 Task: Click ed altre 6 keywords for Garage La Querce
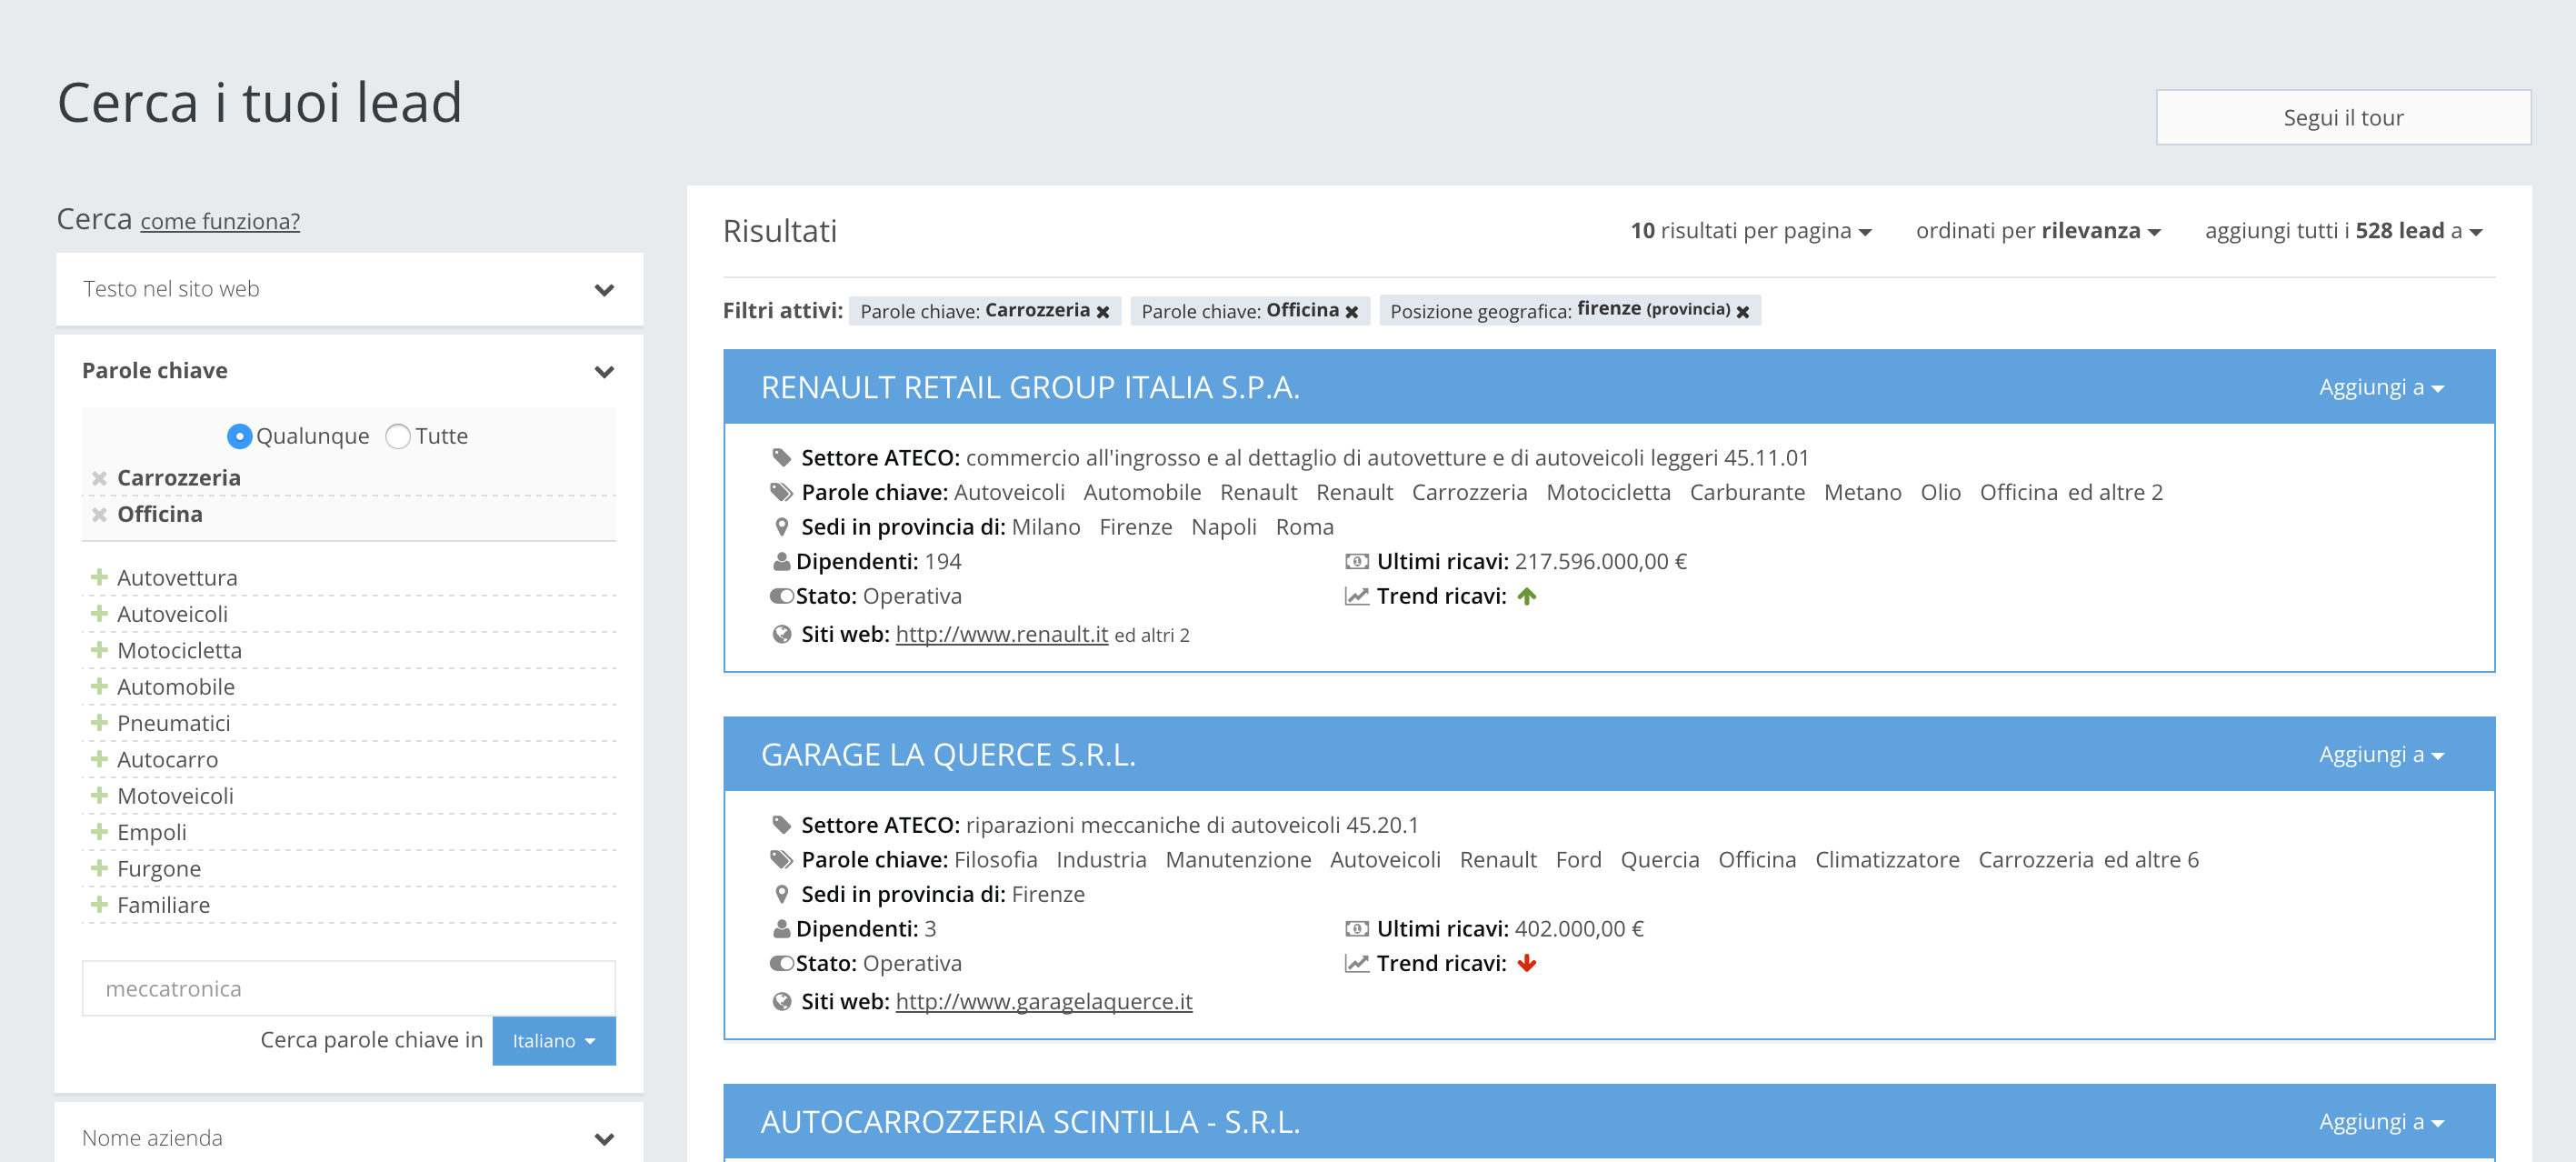click(2151, 859)
